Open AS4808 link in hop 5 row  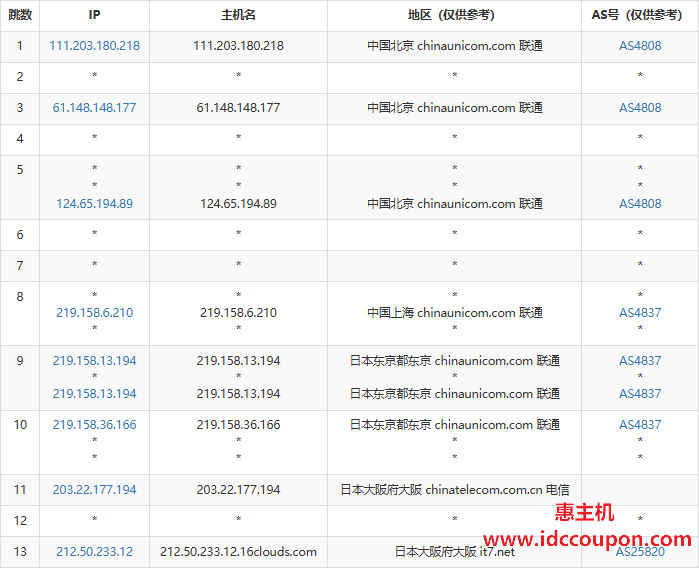point(640,204)
